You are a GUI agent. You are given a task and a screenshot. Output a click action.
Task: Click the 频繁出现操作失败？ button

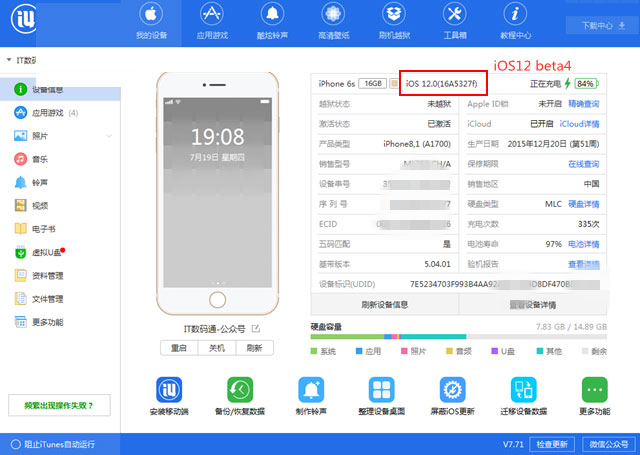click(59, 405)
